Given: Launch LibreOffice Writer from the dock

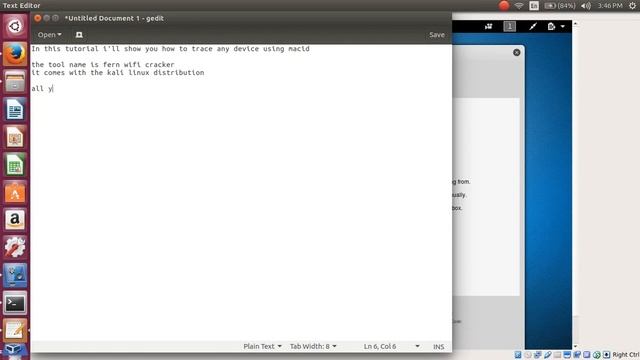Looking at the screenshot, I should point(15,109).
